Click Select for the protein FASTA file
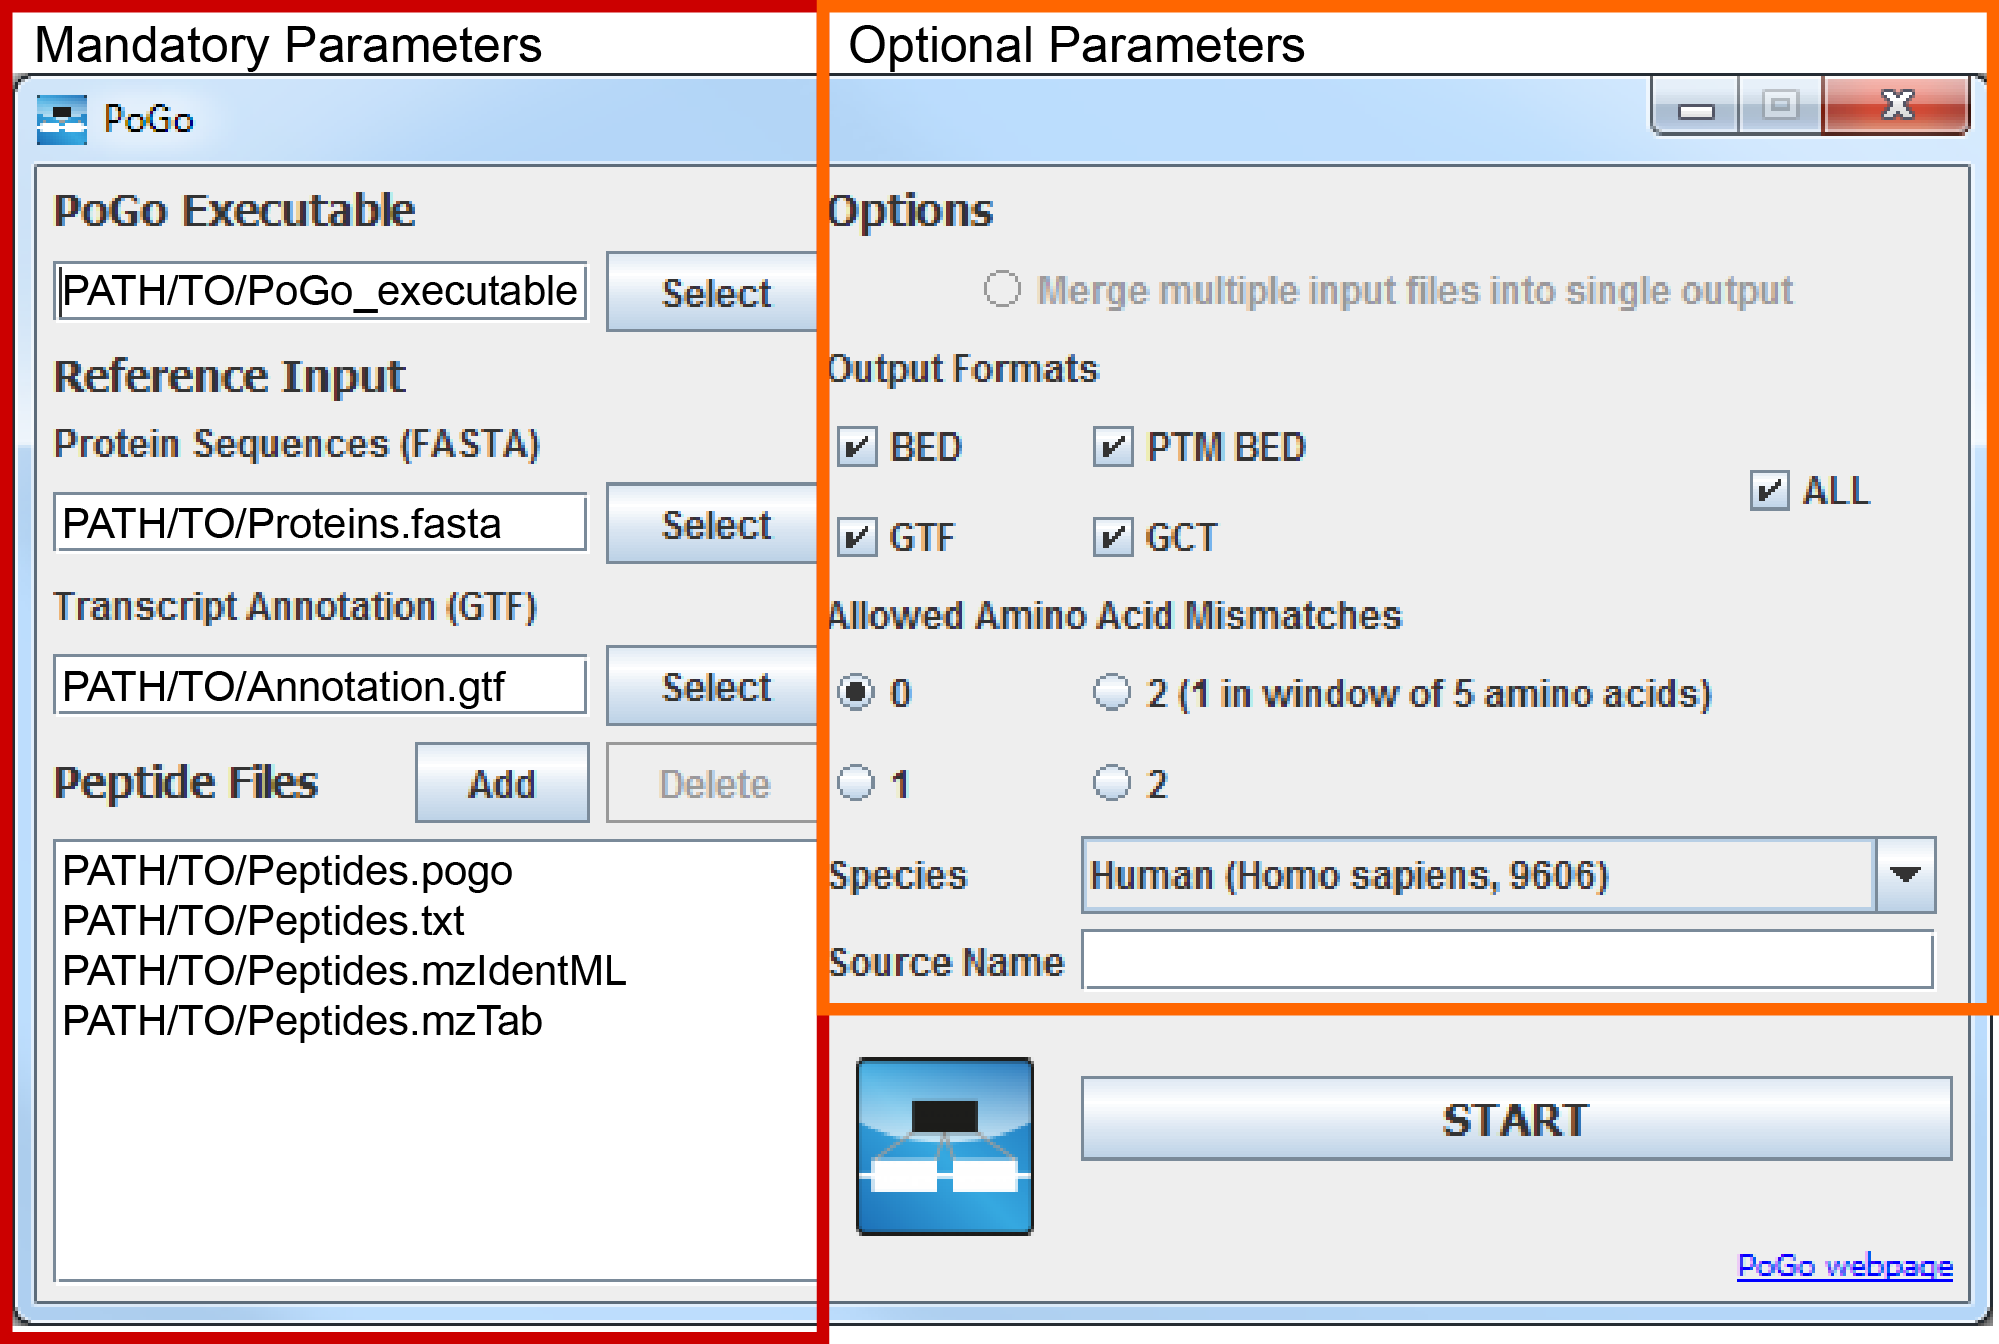The height and width of the screenshot is (1344, 1999). point(714,524)
